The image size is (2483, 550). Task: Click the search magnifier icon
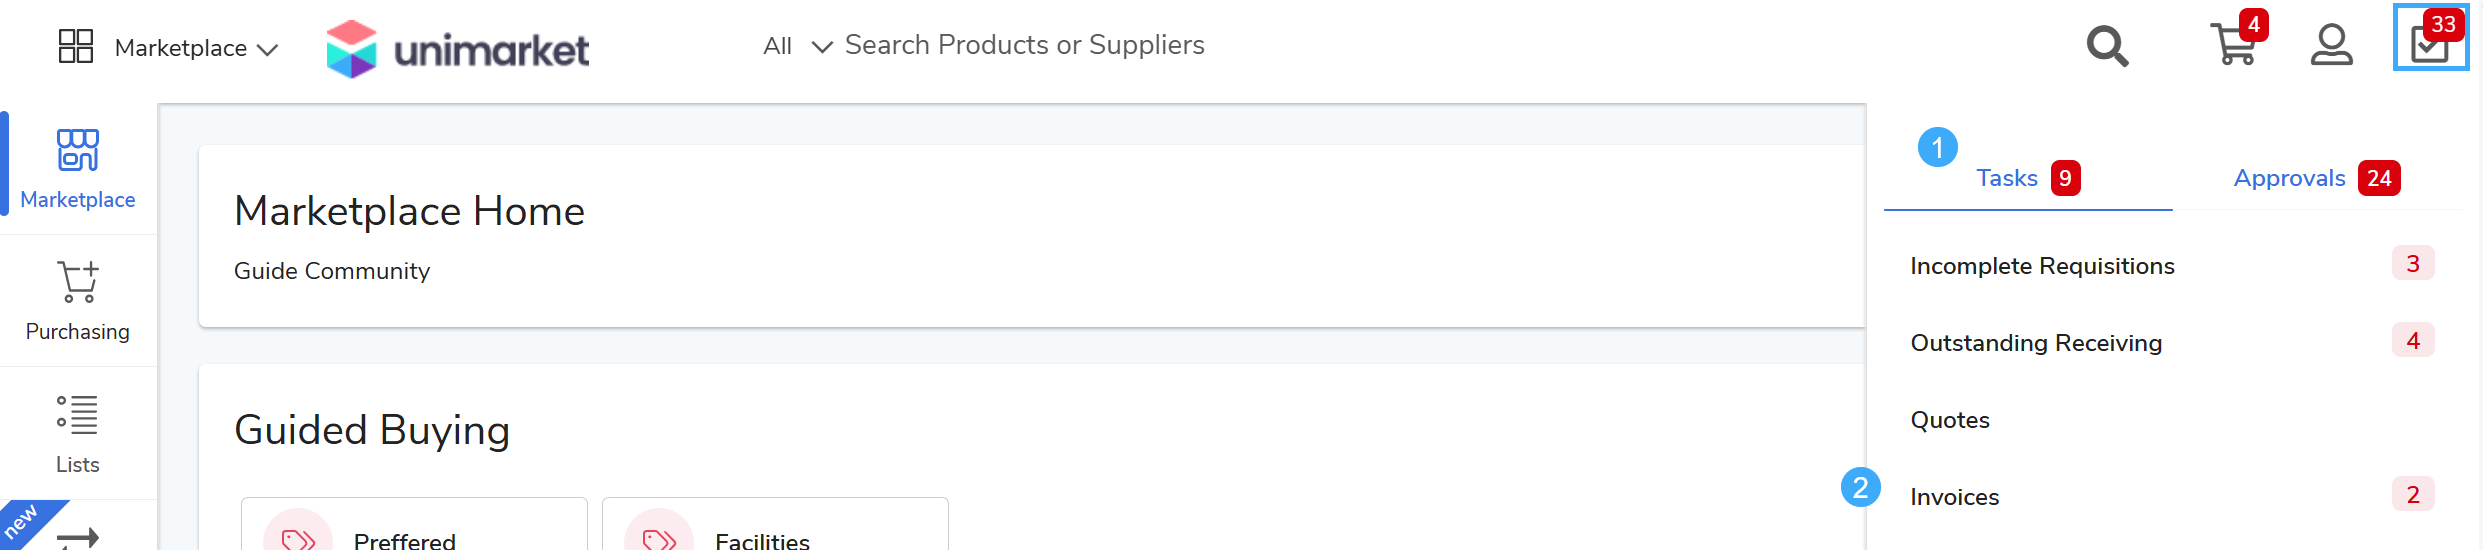pyautogui.click(x=2107, y=46)
